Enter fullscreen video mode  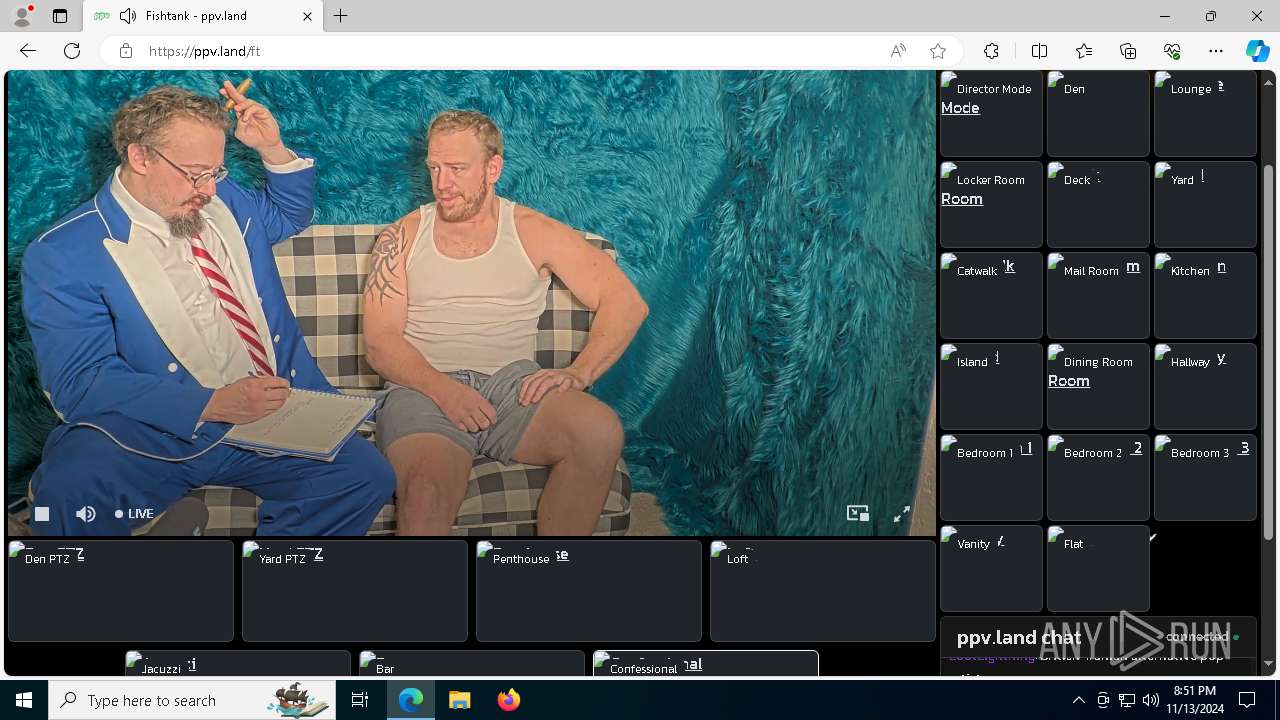tap(902, 513)
